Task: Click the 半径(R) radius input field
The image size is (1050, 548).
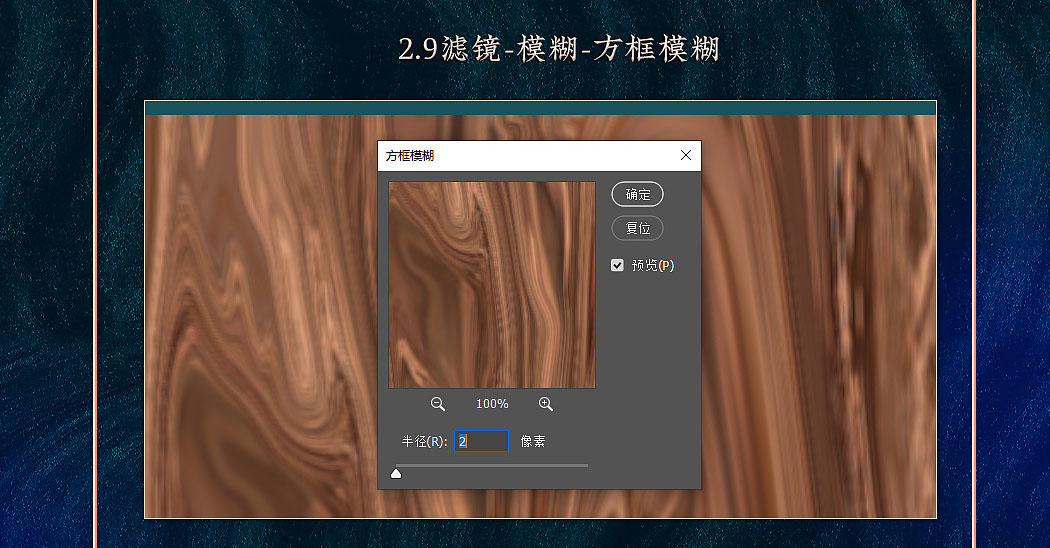Action: 481,441
